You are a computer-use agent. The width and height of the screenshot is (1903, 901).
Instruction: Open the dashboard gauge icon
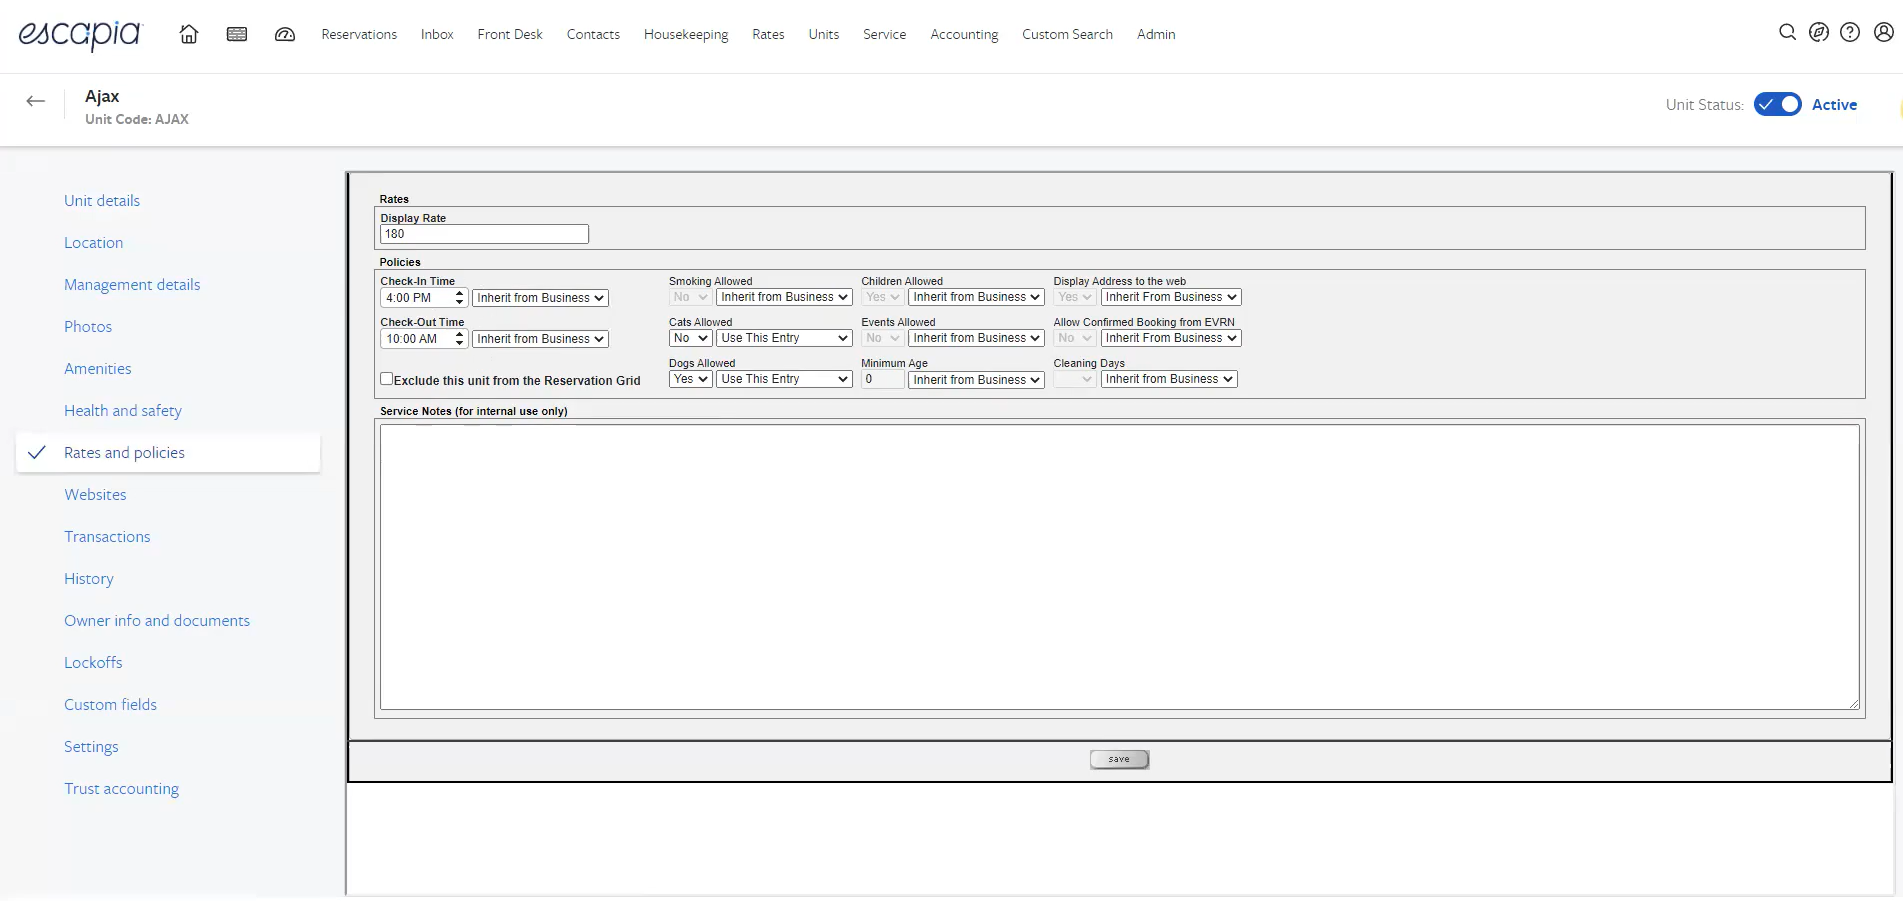pos(285,34)
